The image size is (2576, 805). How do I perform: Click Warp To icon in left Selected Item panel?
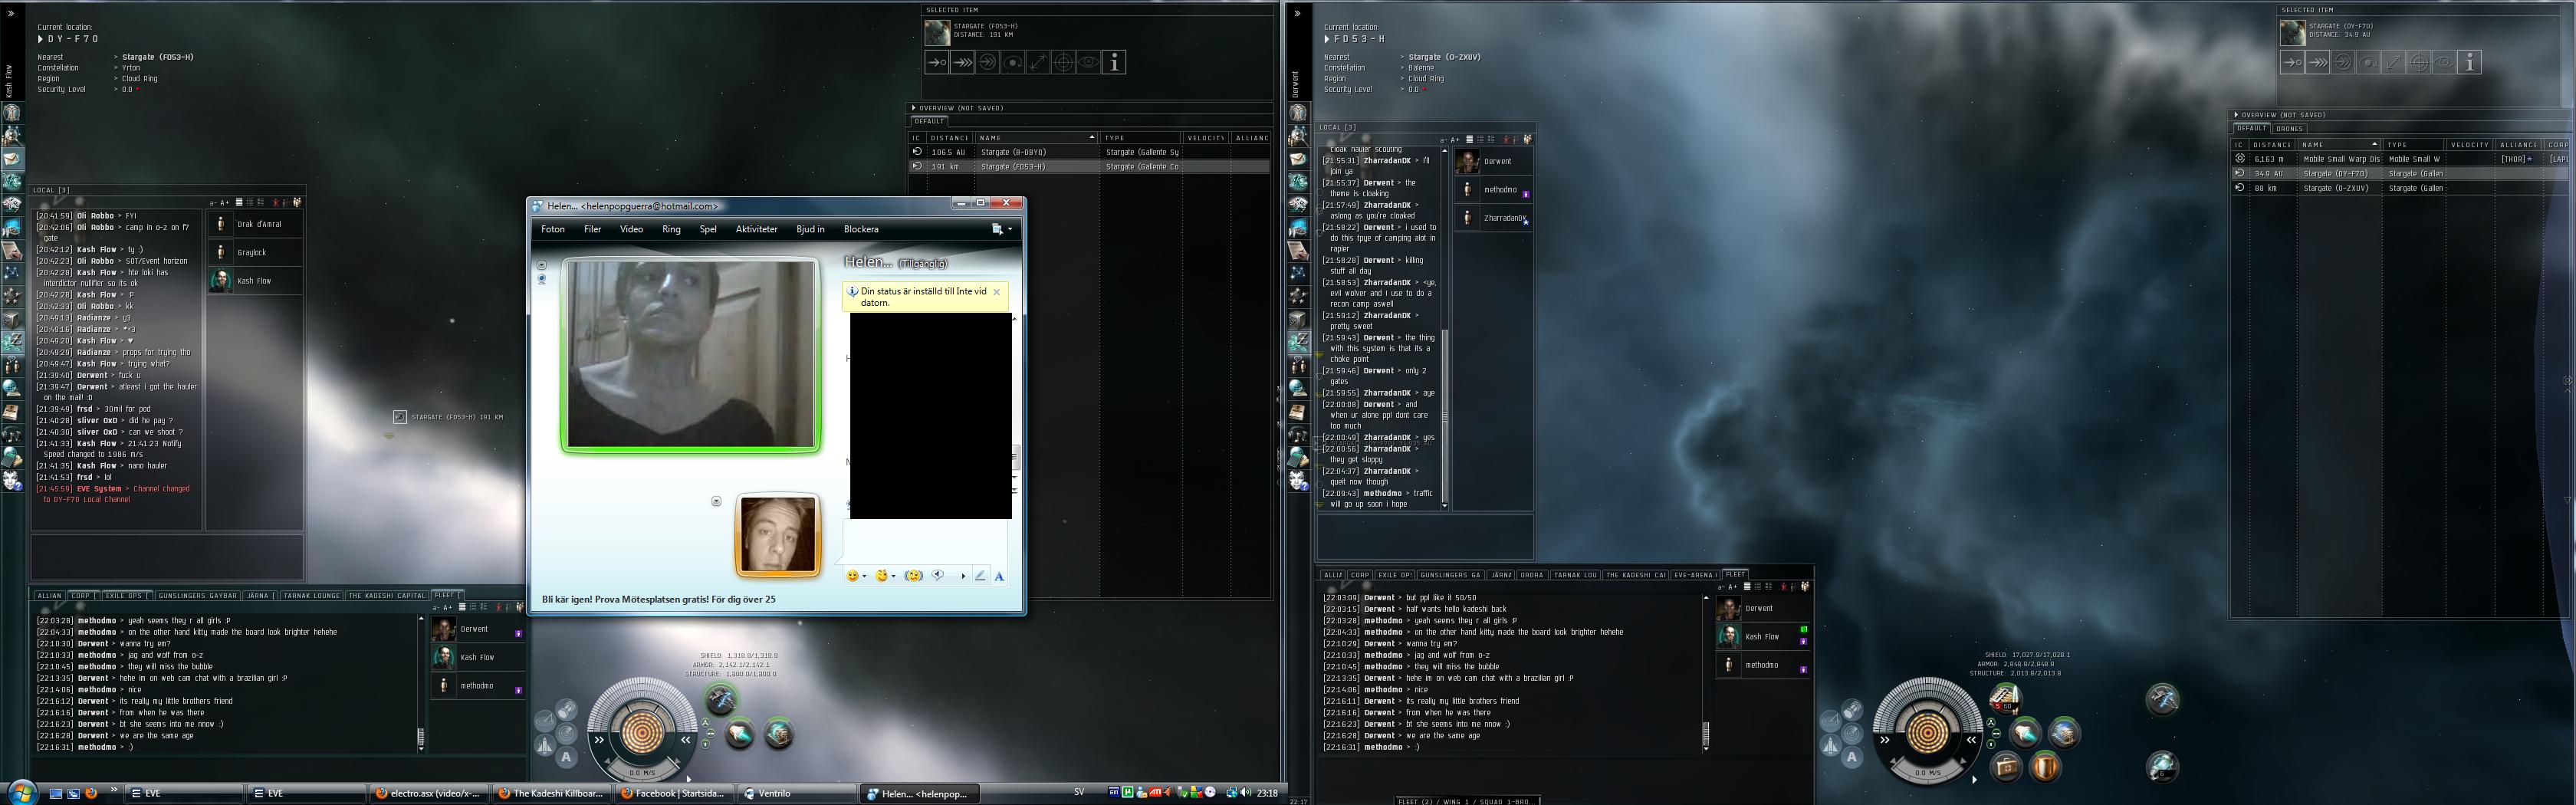pos(962,63)
